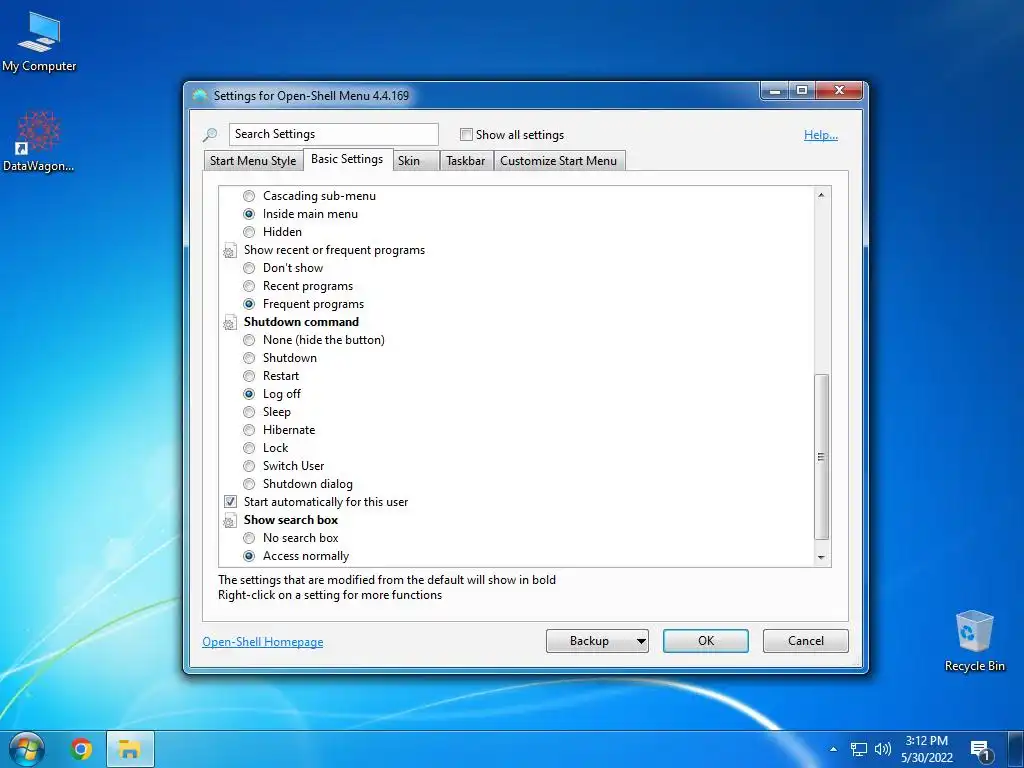Open the action center notification icon

981,751
